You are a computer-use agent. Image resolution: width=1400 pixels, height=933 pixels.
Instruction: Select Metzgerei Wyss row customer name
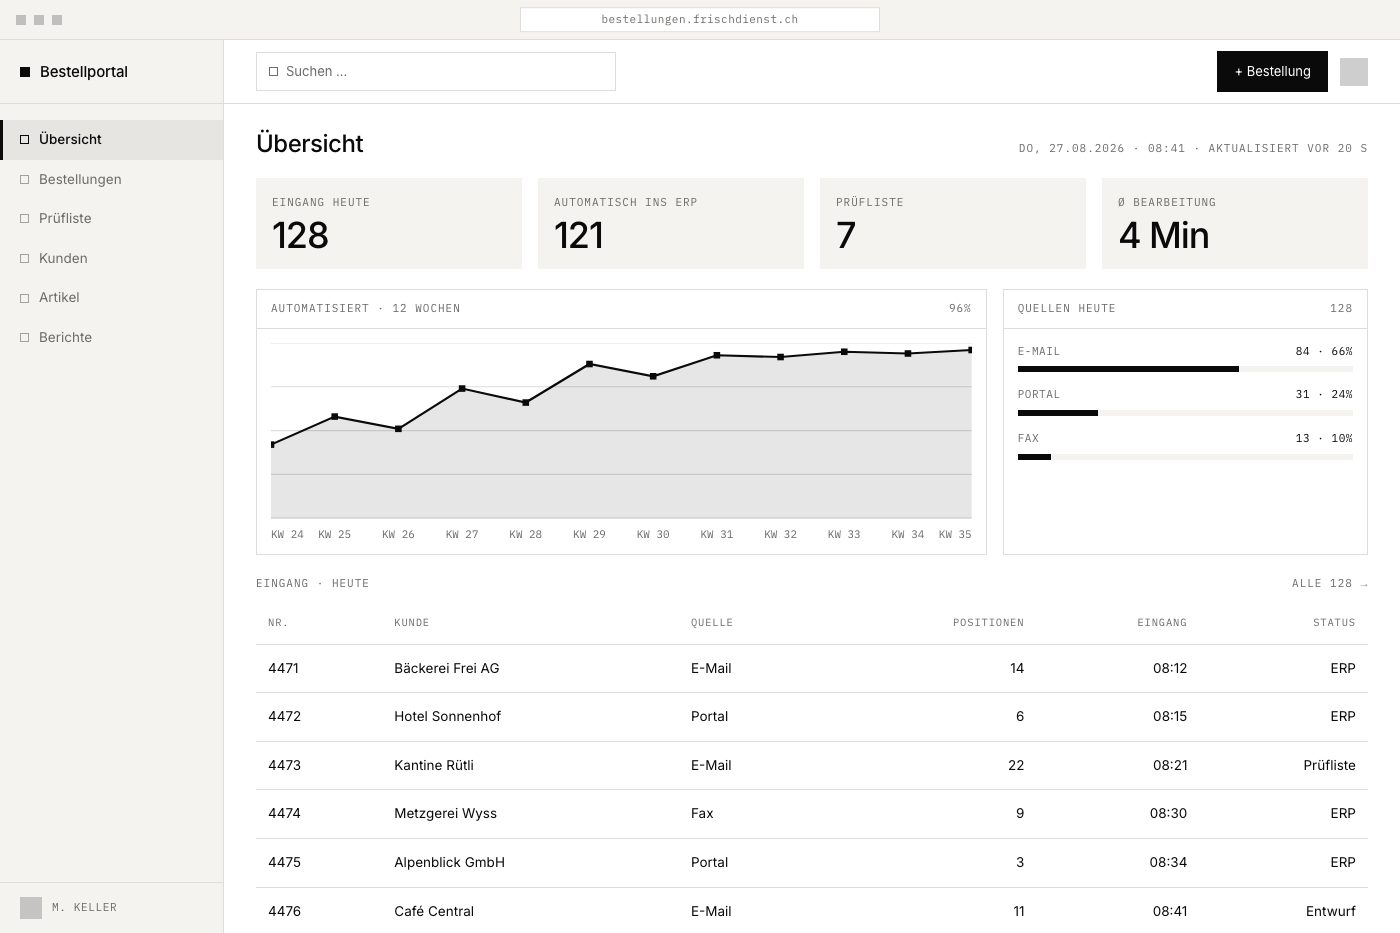coord(445,814)
